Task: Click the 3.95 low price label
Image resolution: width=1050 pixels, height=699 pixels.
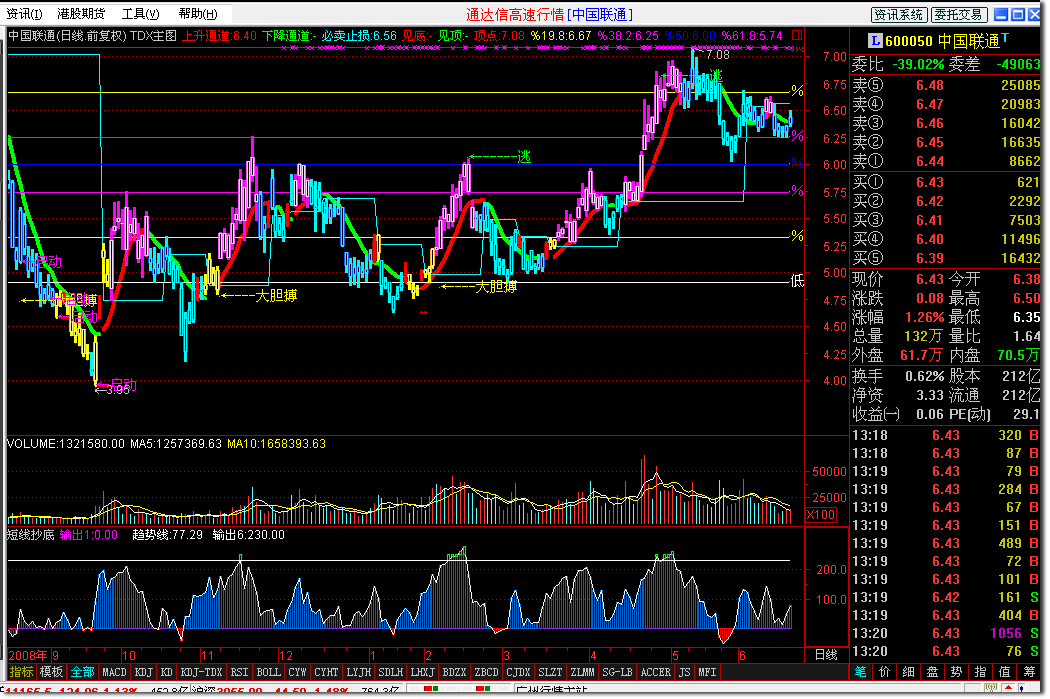Action: (117, 390)
